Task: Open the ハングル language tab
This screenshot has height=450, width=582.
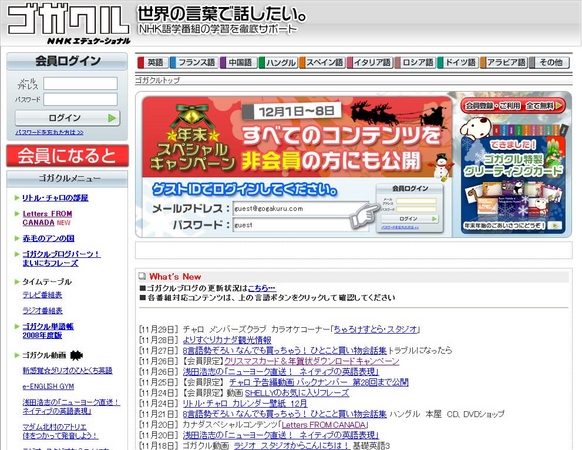Action: pyautogui.click(x=278, y=62)
